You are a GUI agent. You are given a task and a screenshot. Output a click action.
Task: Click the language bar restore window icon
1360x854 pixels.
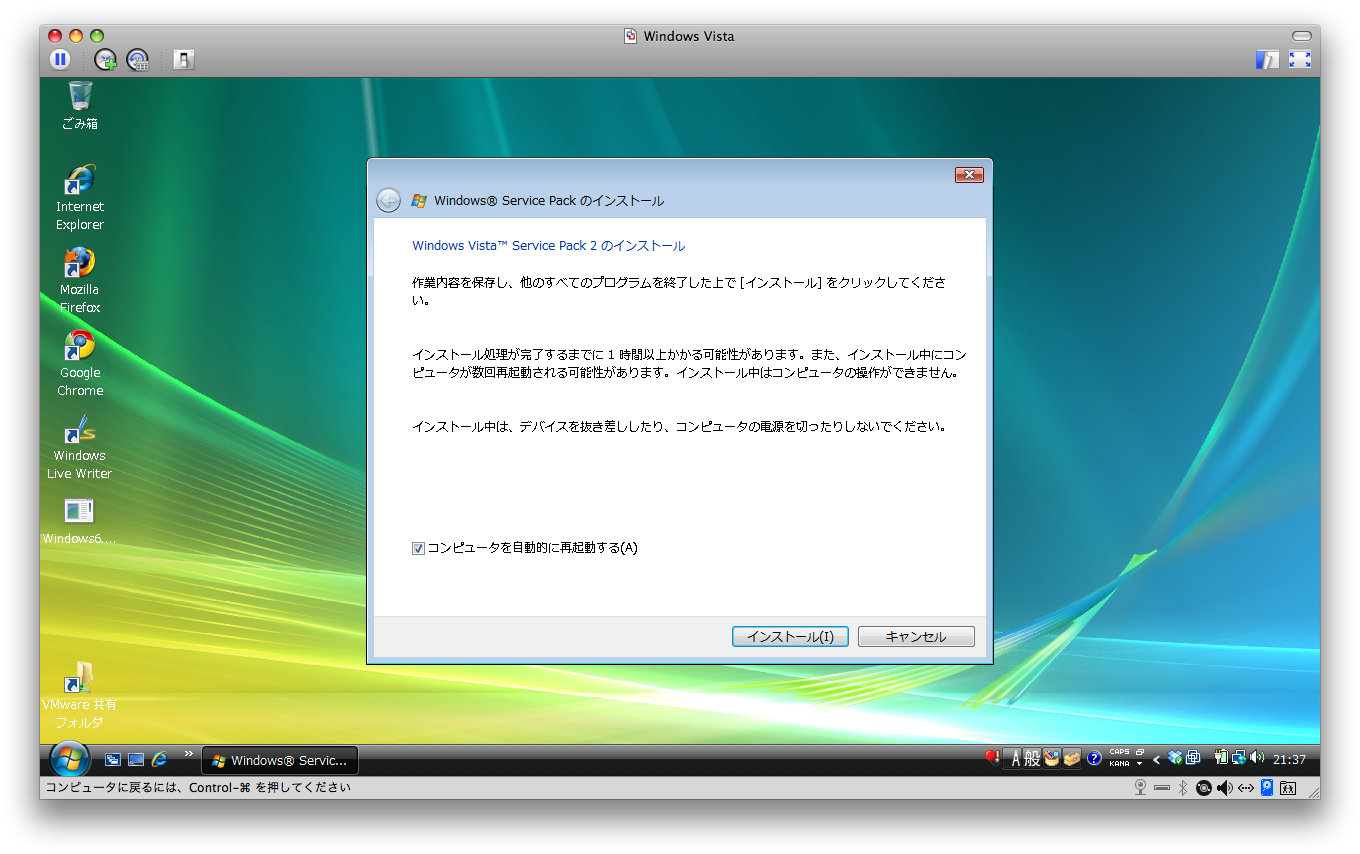(x=1140, y=752)
